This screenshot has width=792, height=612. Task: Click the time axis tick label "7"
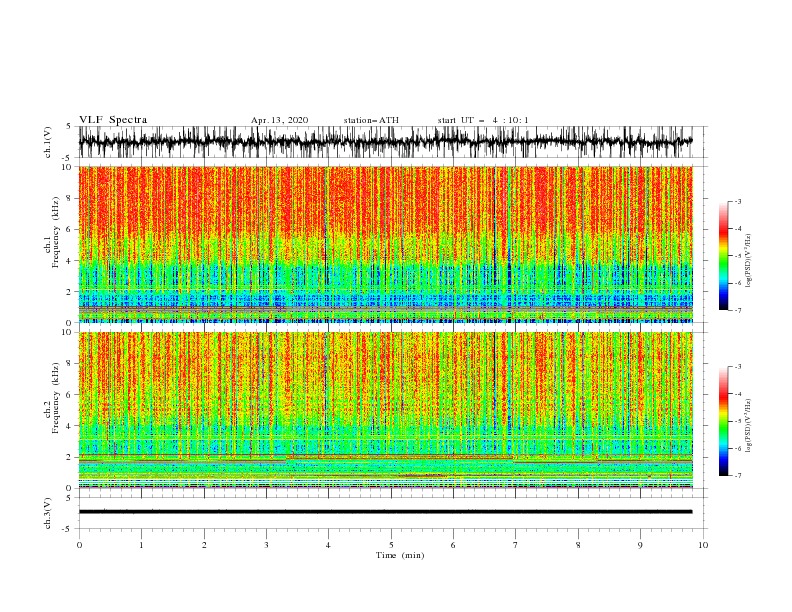516,545
